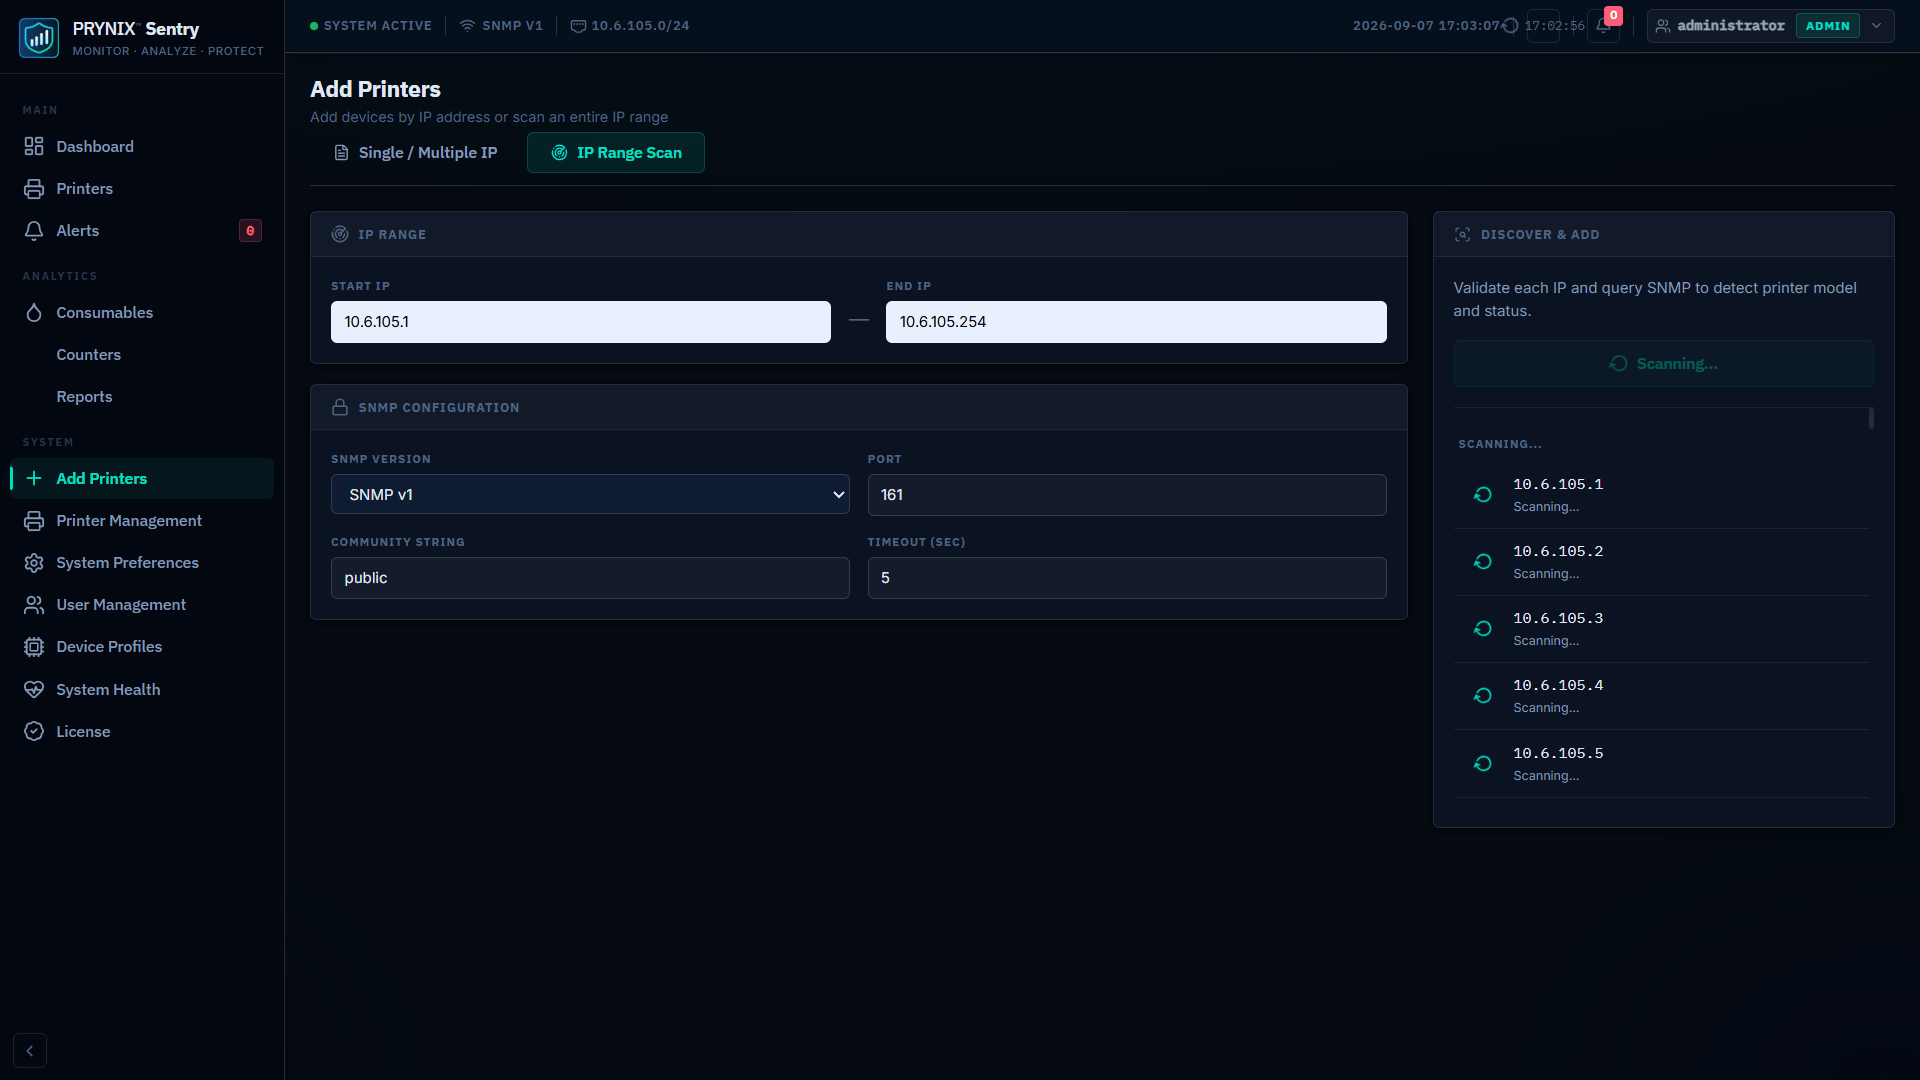This screenshot has height=1080, width=1920.
Task: Click the Add Printers plus icon
Action: click(34, 479)
